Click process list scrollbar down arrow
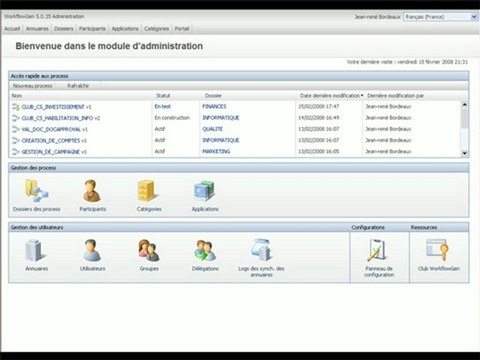The image size is (480, 360). (x=465, y=153)
